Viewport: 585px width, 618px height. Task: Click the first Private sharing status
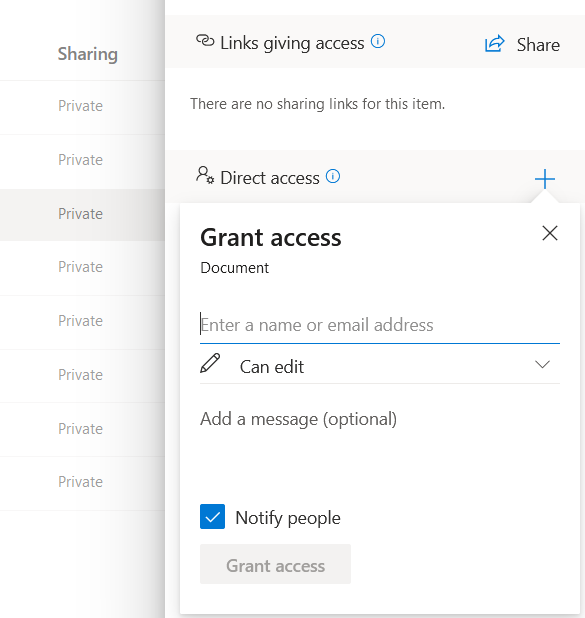point(80,106)
